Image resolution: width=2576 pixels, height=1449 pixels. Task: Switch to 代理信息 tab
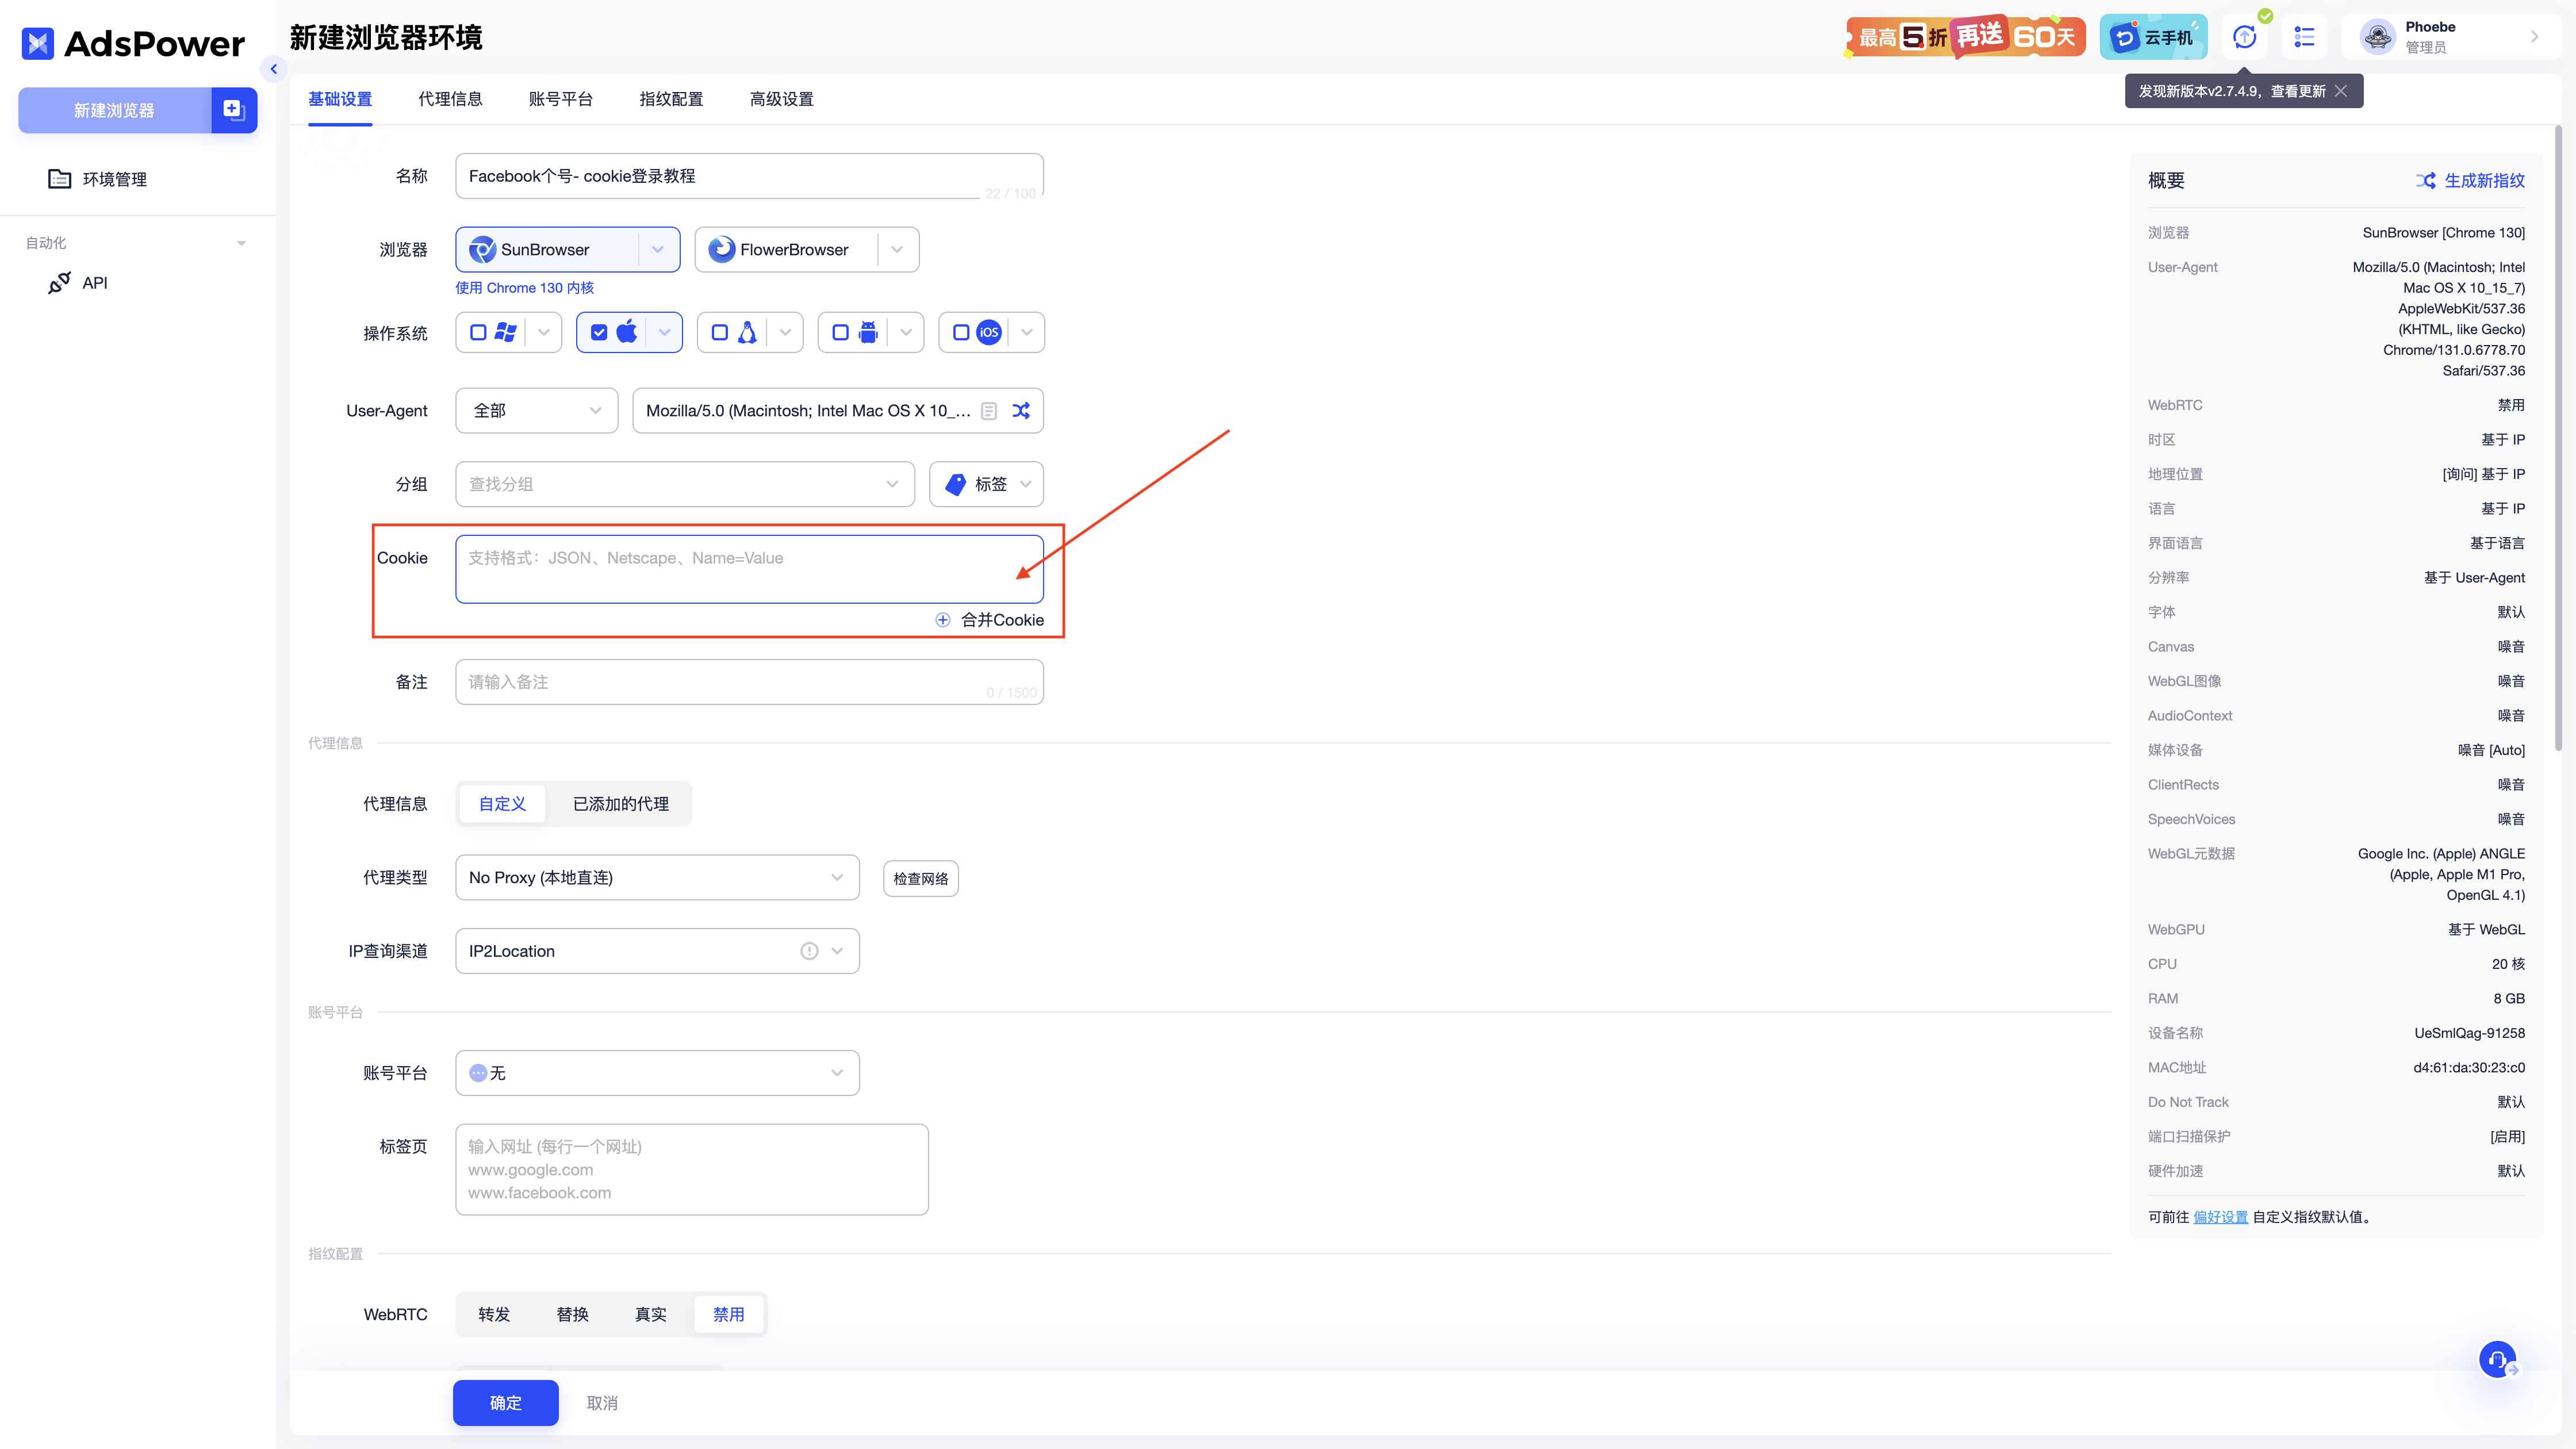coord(450,99)
